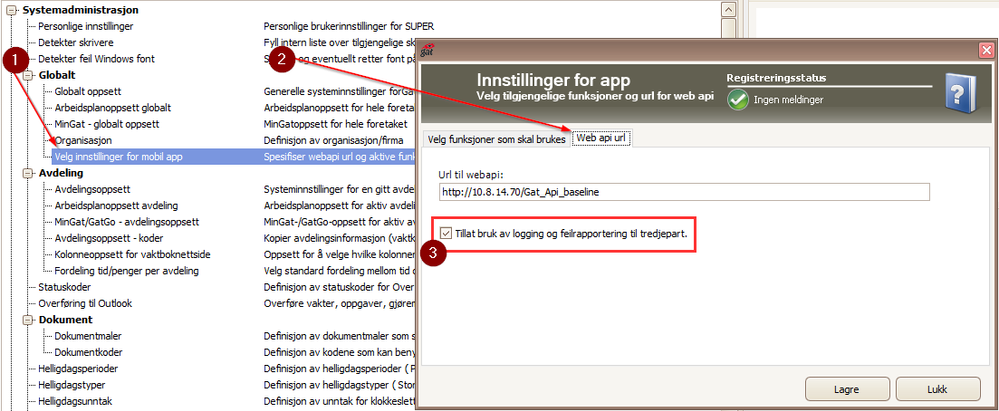Select Dokumentkoder tree item
This screenshot has height=411, width=999.
[x=89, y=352]
